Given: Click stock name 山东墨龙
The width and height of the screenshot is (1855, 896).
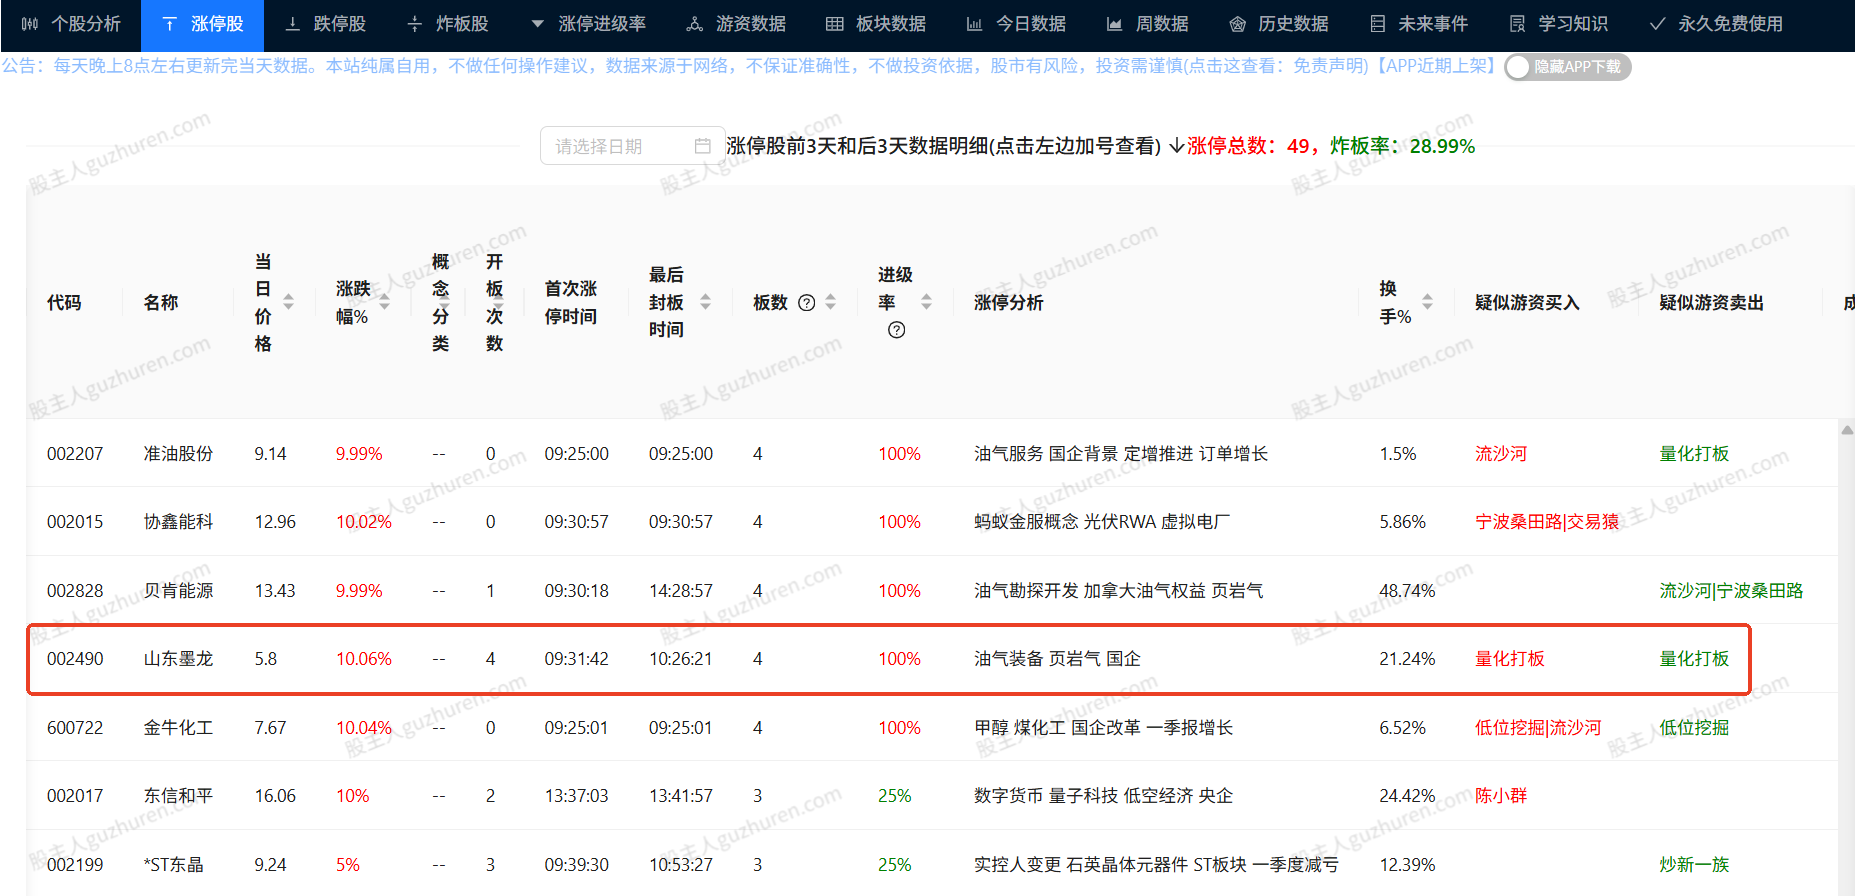Looking at the screenshot, I should pos(178,659).
